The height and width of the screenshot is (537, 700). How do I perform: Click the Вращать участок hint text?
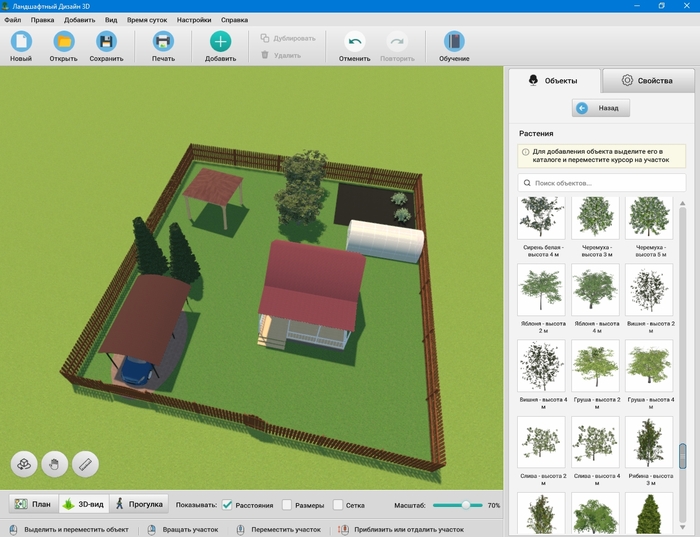click(x=190, y=529)
